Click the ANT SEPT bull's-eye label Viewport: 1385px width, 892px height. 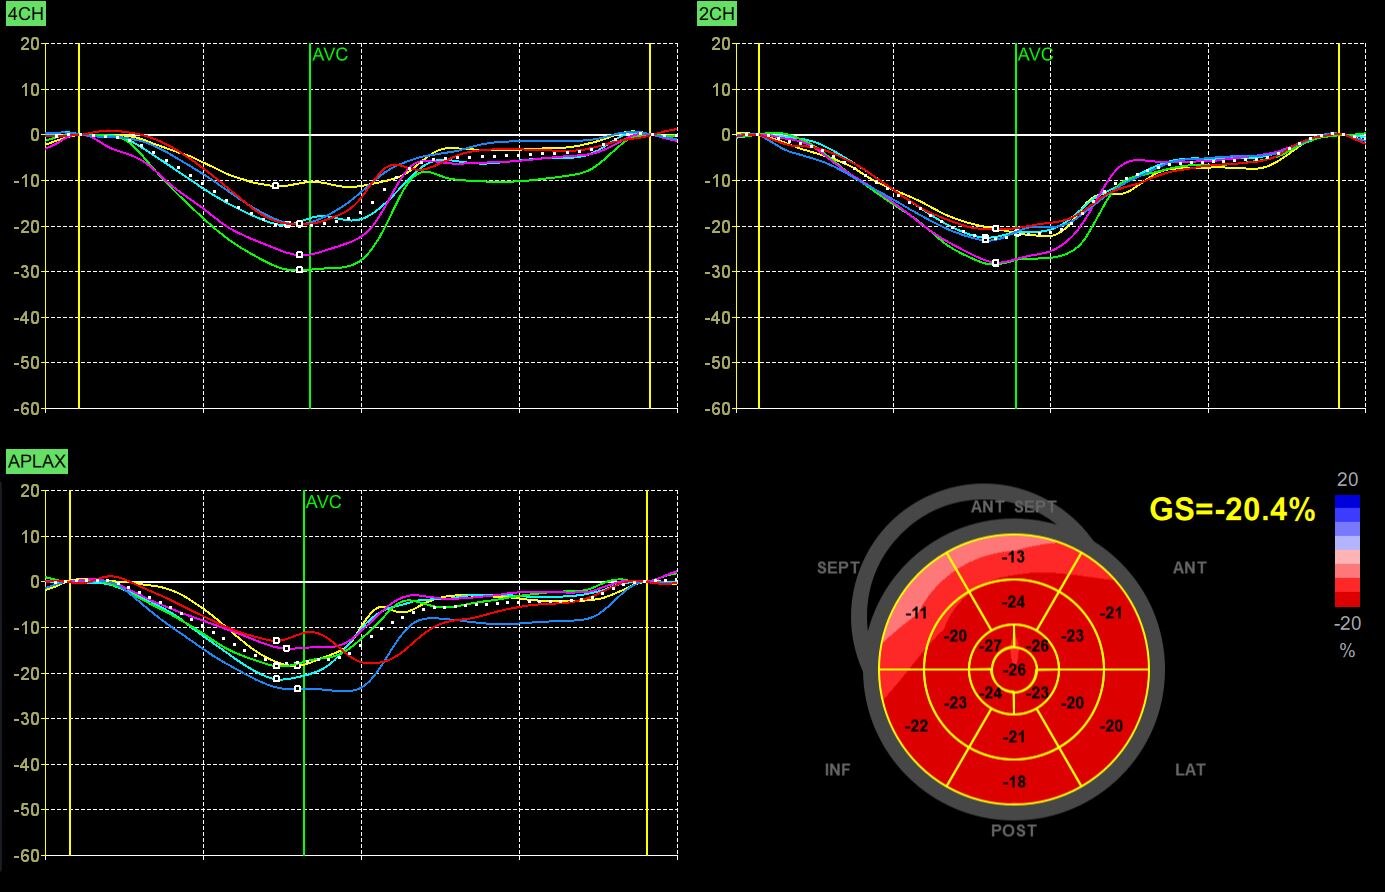coord(1013,507)
